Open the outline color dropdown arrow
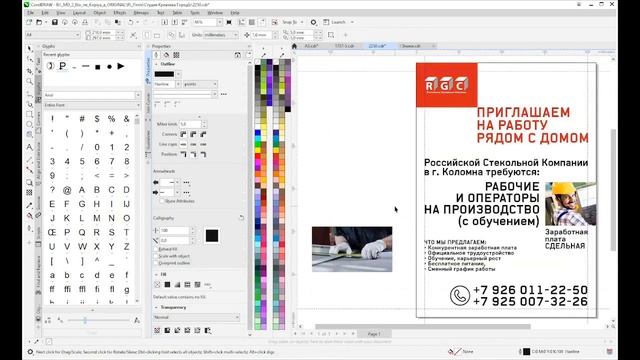The image size is (640, 360). [178, 74]
